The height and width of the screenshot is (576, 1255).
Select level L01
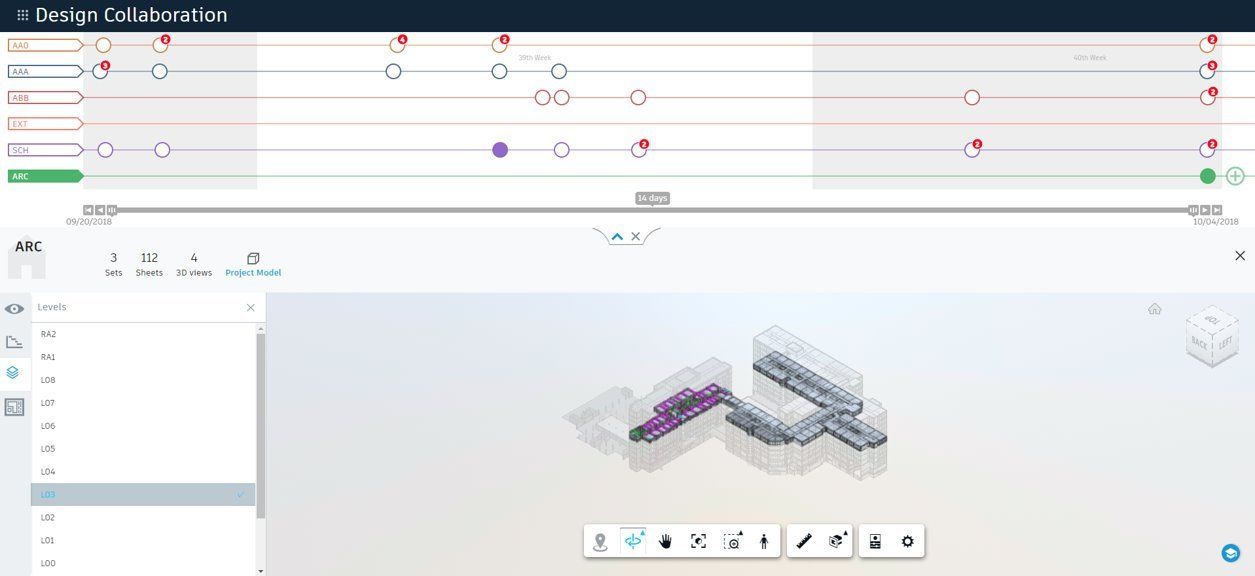[x=143, y=541]
